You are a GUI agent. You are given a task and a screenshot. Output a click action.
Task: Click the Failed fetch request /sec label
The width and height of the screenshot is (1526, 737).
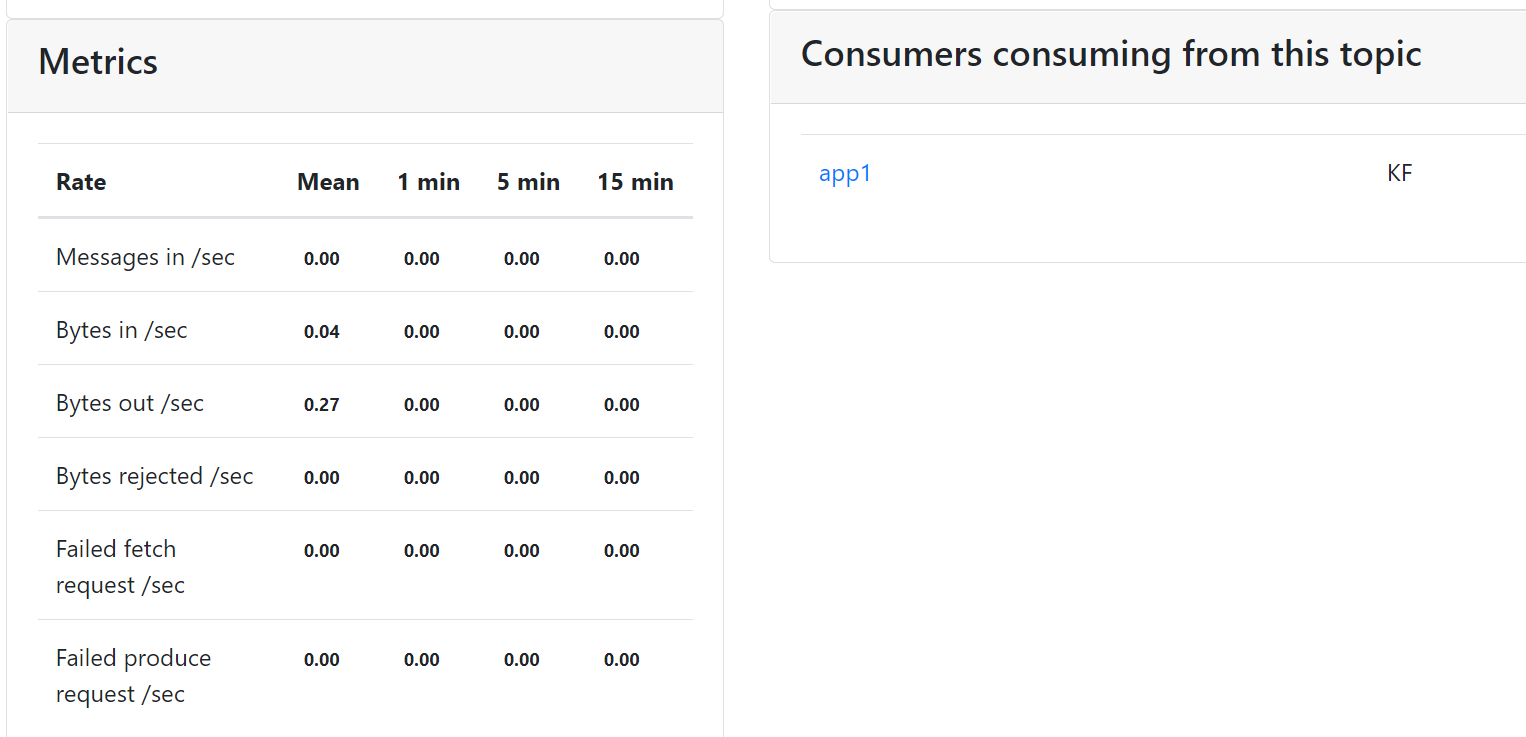click(120, 567)
